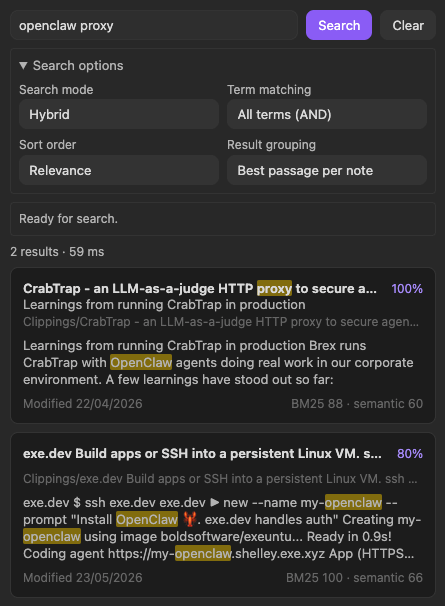The height and width of the screenshot is (606, 445).
Task: Open the Search mode Hybrid dropdown
Action: [x=119, y=114]
